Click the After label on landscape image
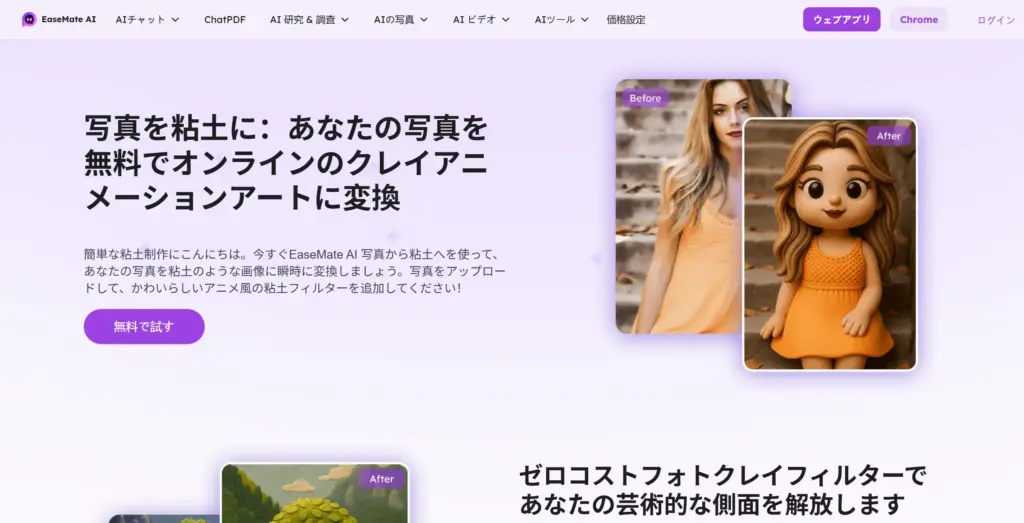This screenshot has width=1024, height=523. click(x=381, y=479)
